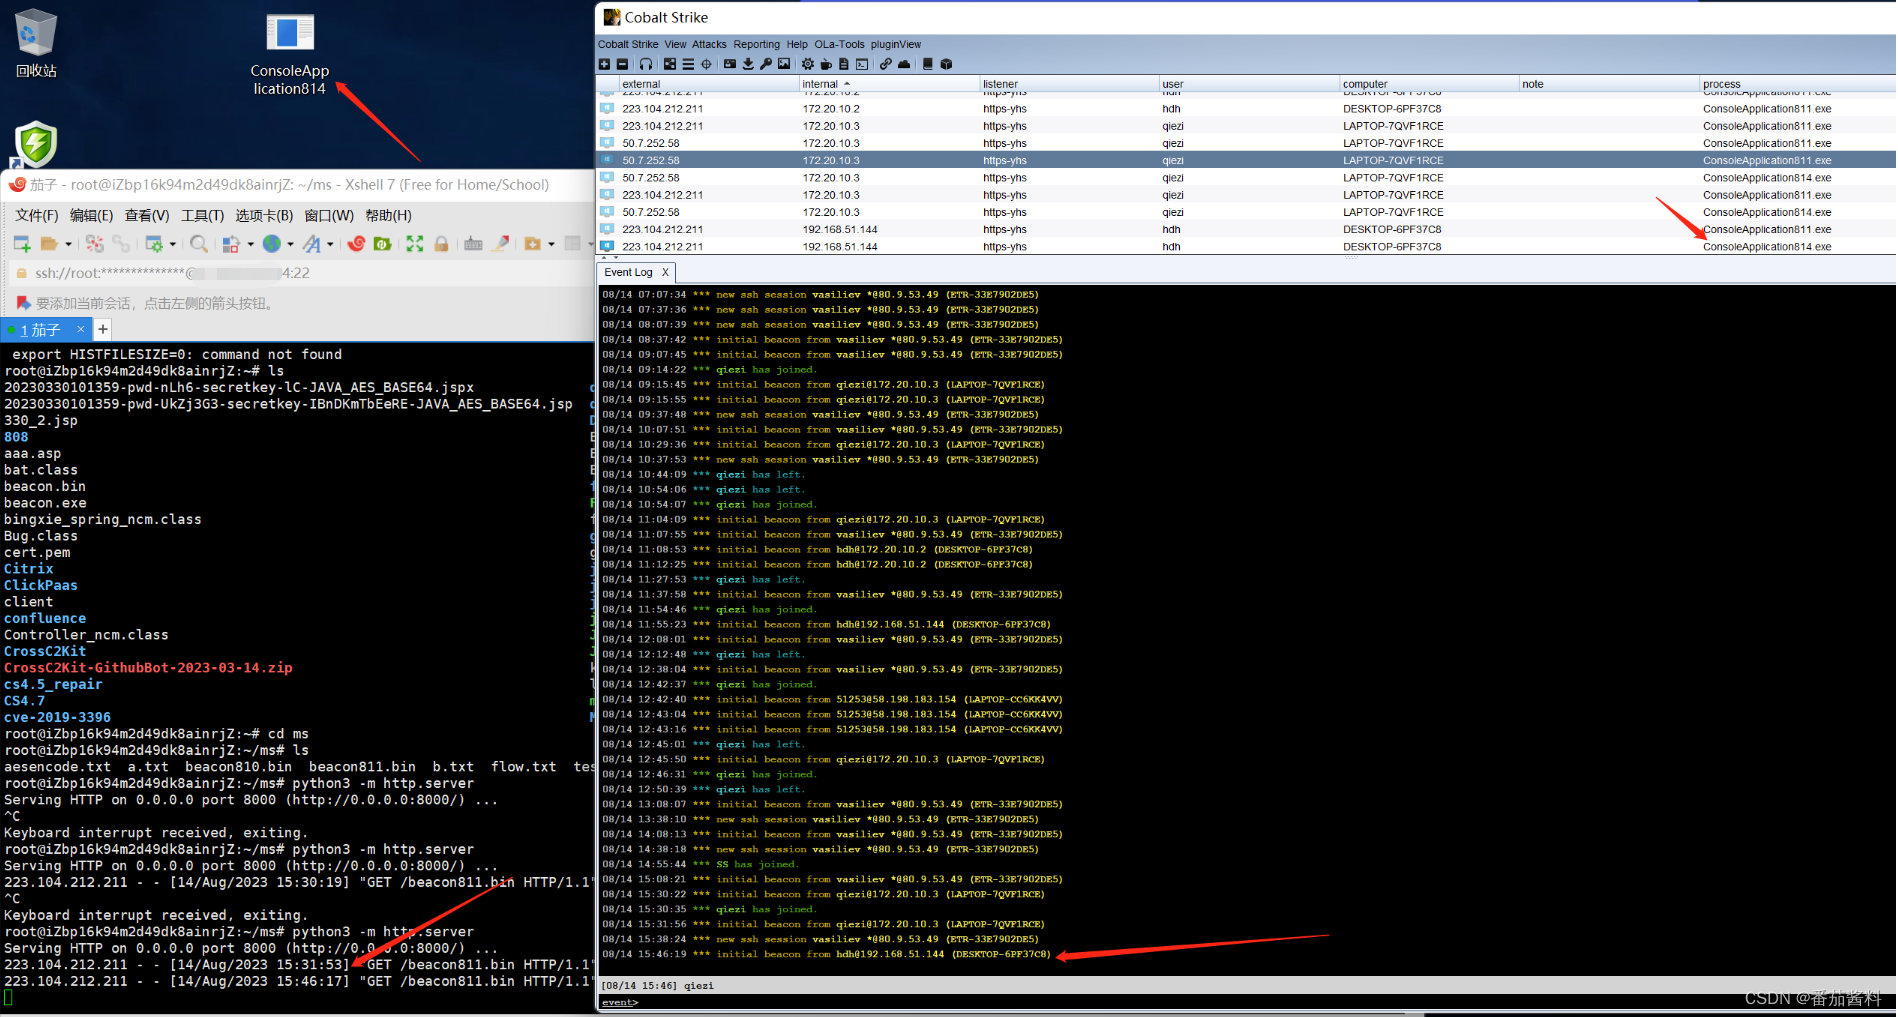The width and height of the screenshot is (1898, 1017).
Task: Click Xshell reconnect chain icon
Action: click(121, 244)
